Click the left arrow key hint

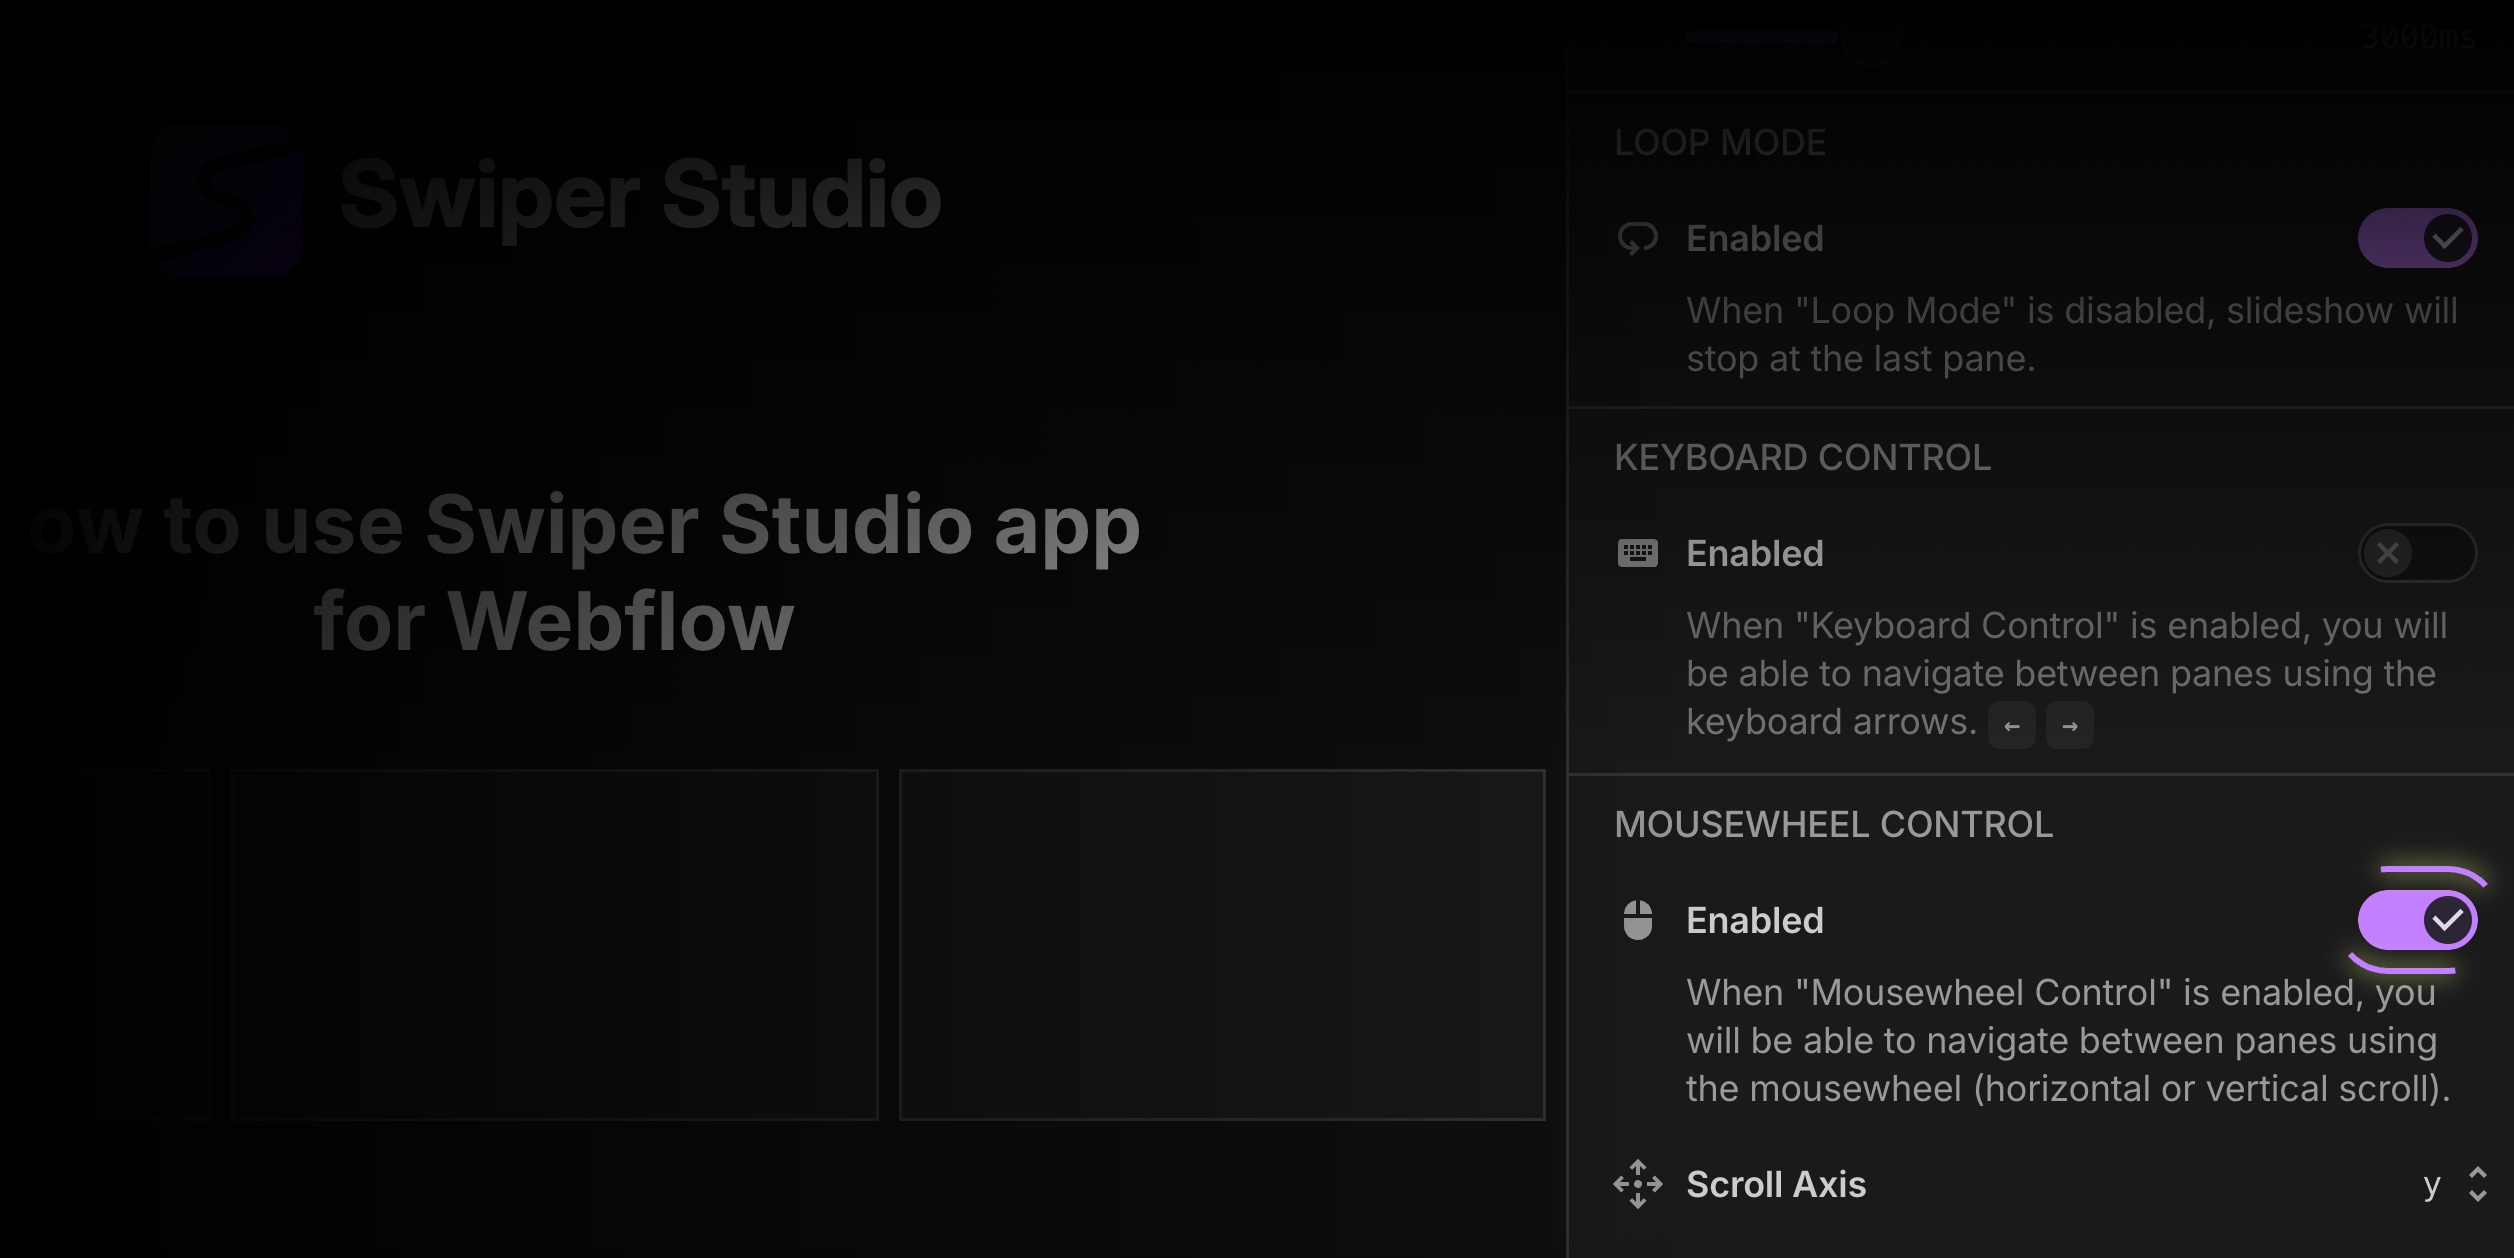coord(2012,725)
